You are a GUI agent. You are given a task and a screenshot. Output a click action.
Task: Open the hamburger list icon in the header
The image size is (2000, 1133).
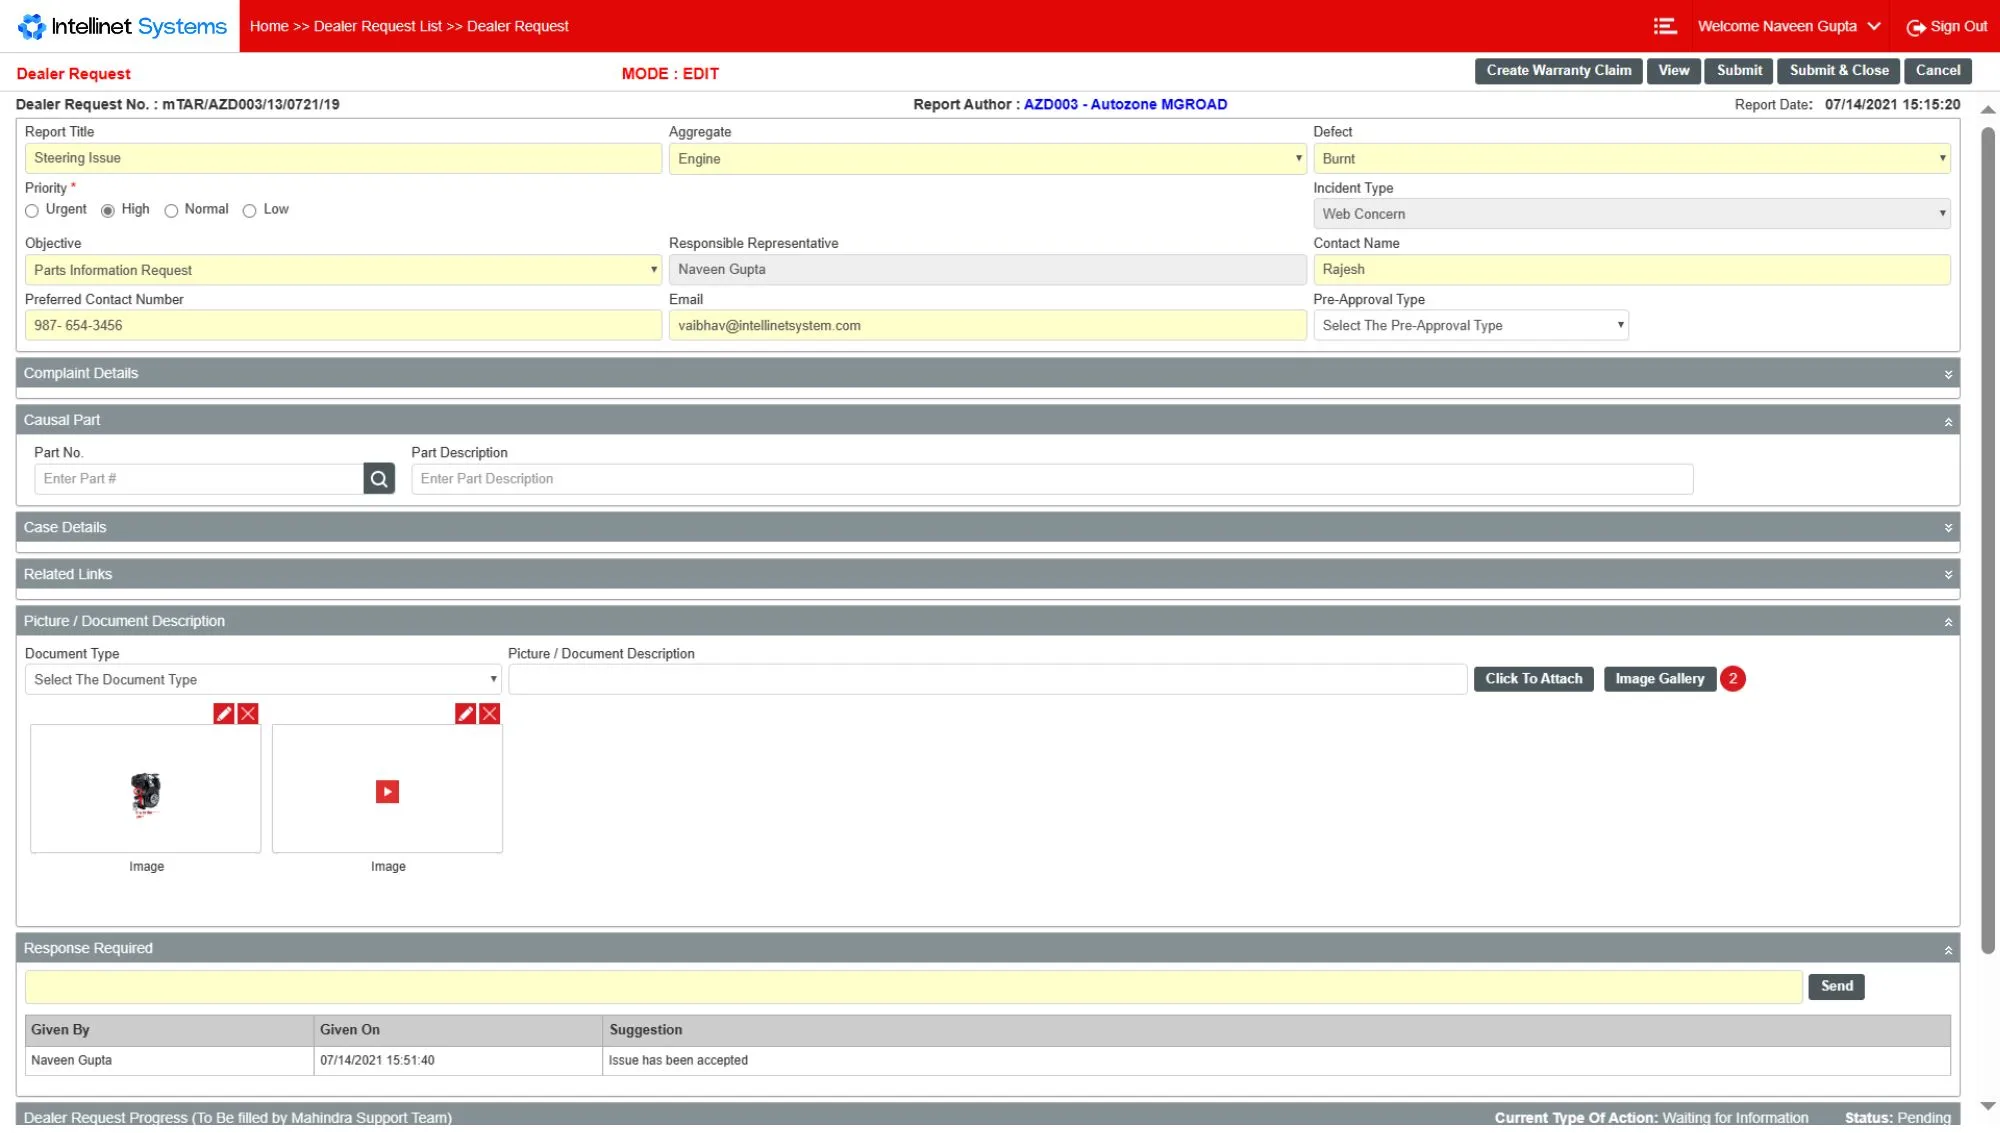[1665, 25]
